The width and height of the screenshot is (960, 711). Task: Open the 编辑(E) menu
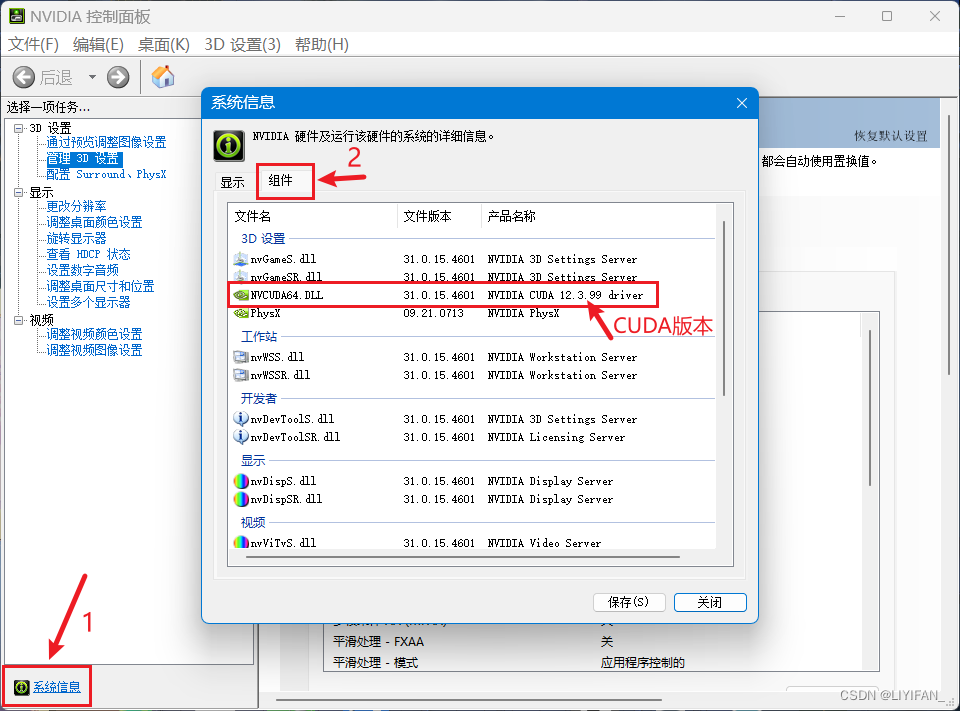pos(98,45)
